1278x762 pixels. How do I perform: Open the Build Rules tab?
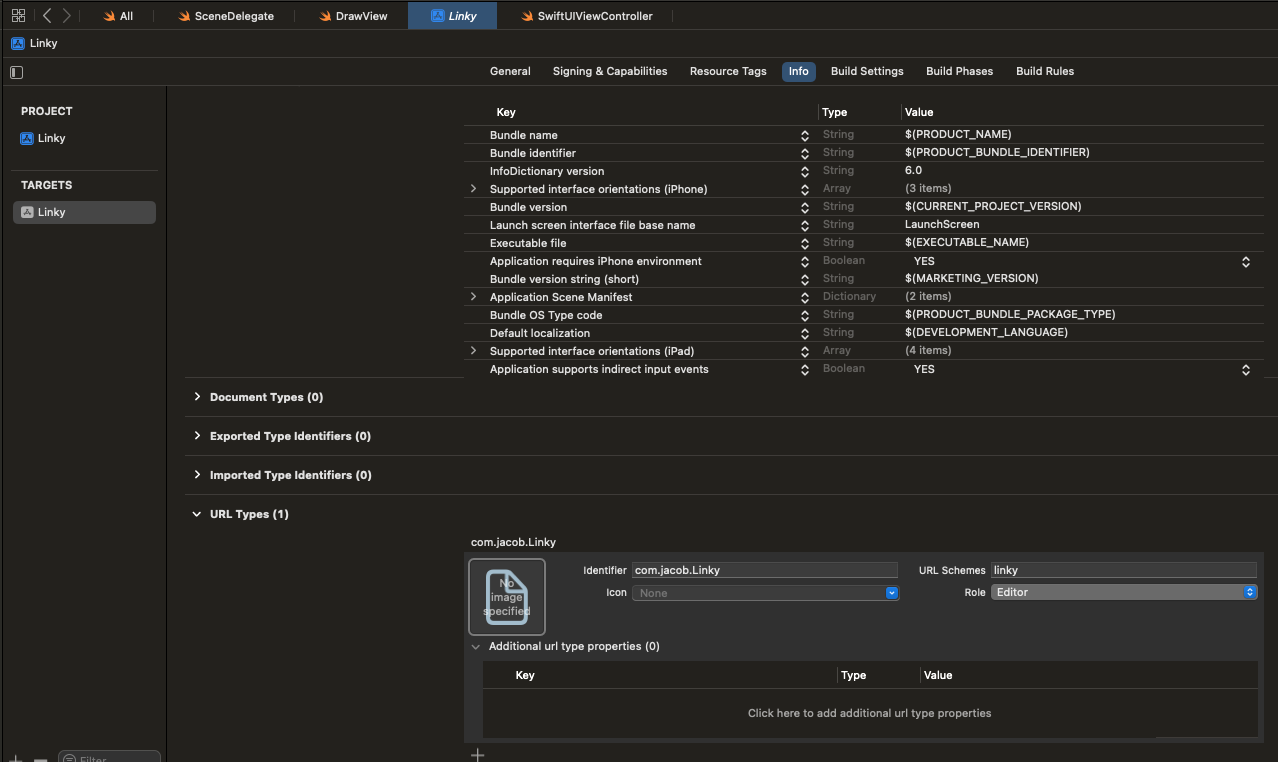click(1045, 71)
